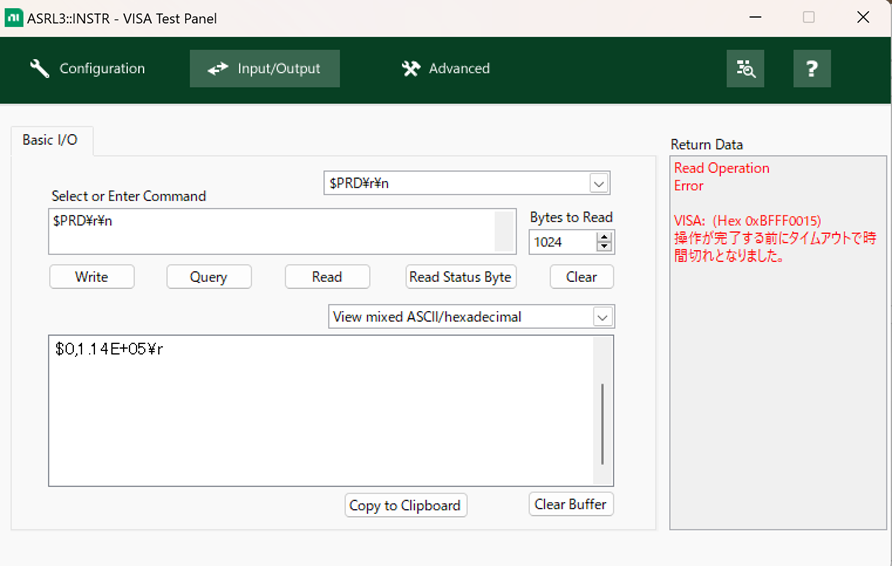Click the NI I/O Trace search icon
This screenshot has height=566, width=892.
(x=745, y=68)
